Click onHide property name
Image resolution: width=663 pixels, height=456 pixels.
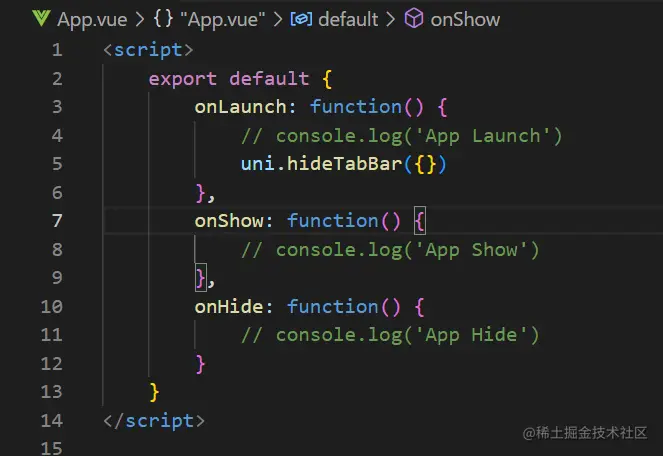[229, 307]
